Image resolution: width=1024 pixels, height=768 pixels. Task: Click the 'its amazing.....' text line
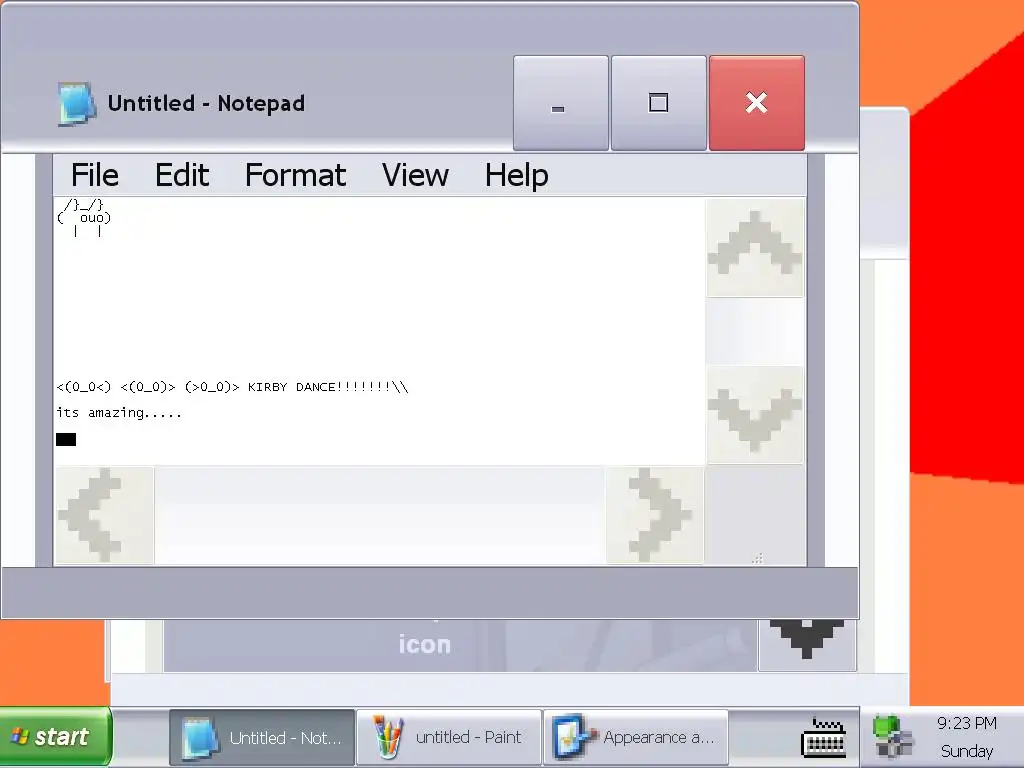click(x=119, y=413)
